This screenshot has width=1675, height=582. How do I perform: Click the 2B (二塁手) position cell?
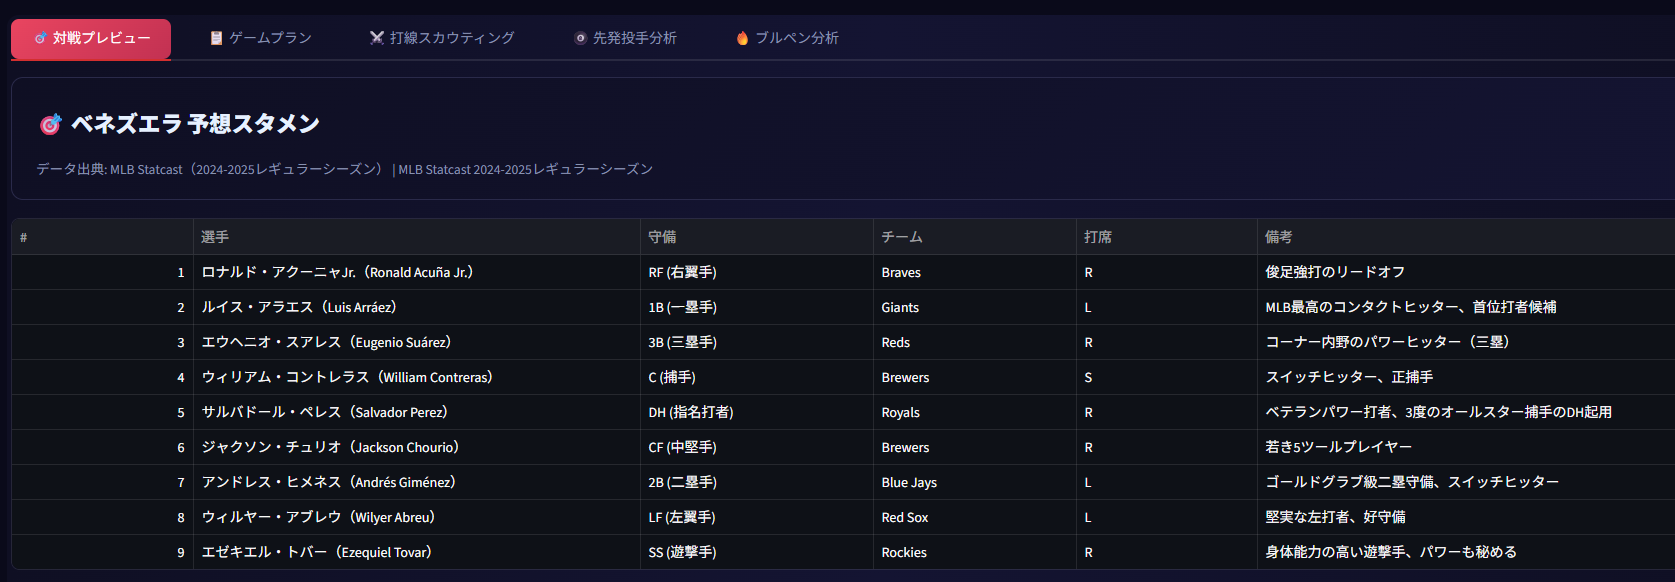[757, 482]
